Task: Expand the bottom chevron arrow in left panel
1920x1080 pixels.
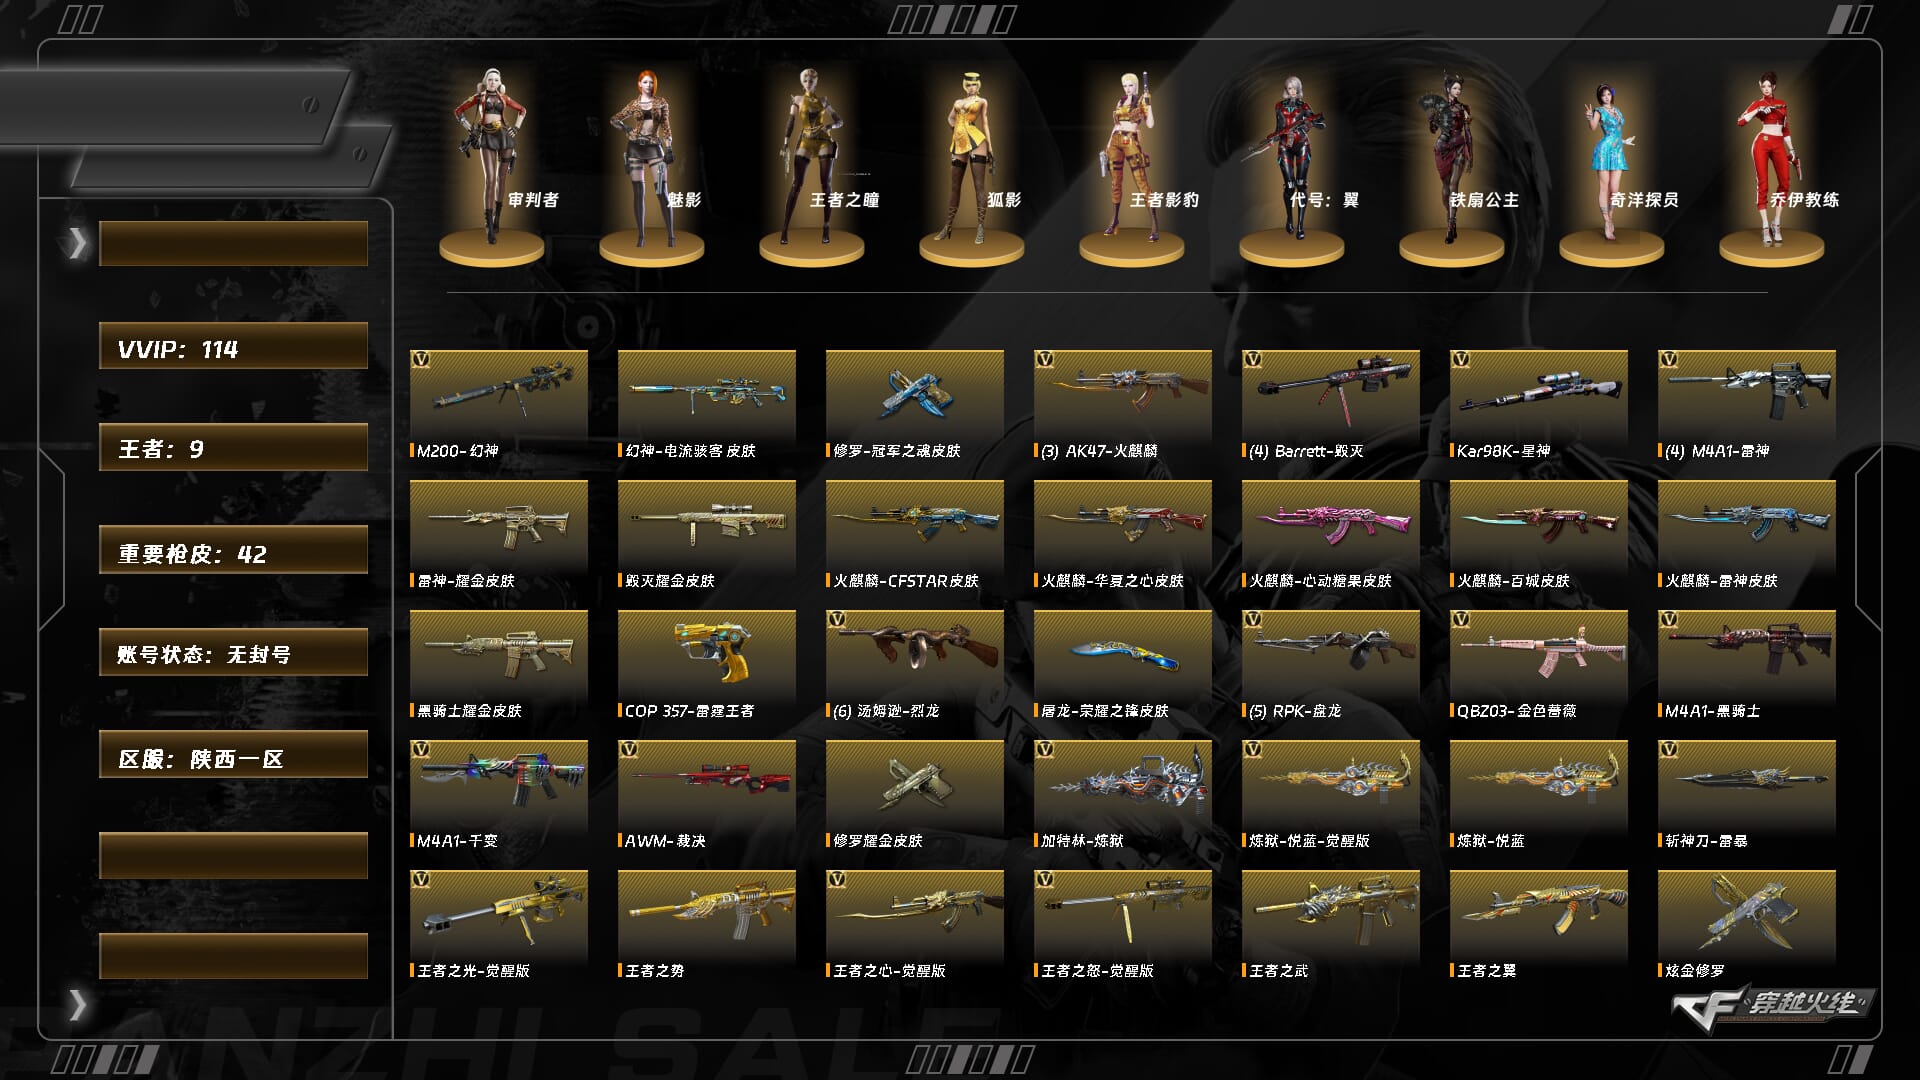Action: pos(77,1004)
